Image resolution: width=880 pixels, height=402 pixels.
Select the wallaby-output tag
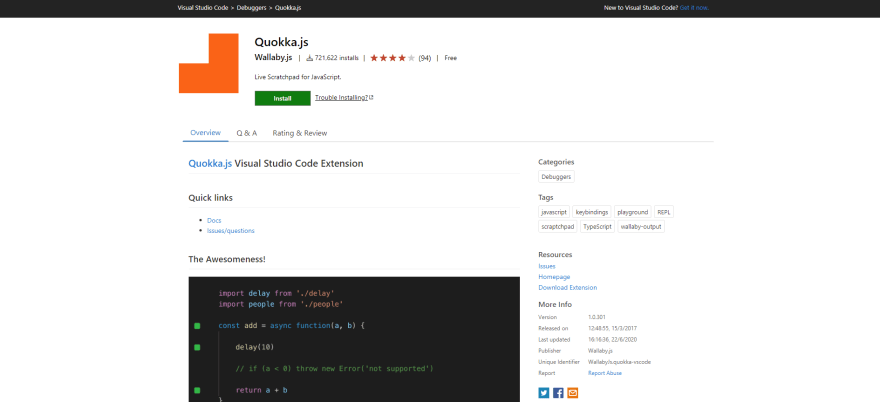point(641,227)
